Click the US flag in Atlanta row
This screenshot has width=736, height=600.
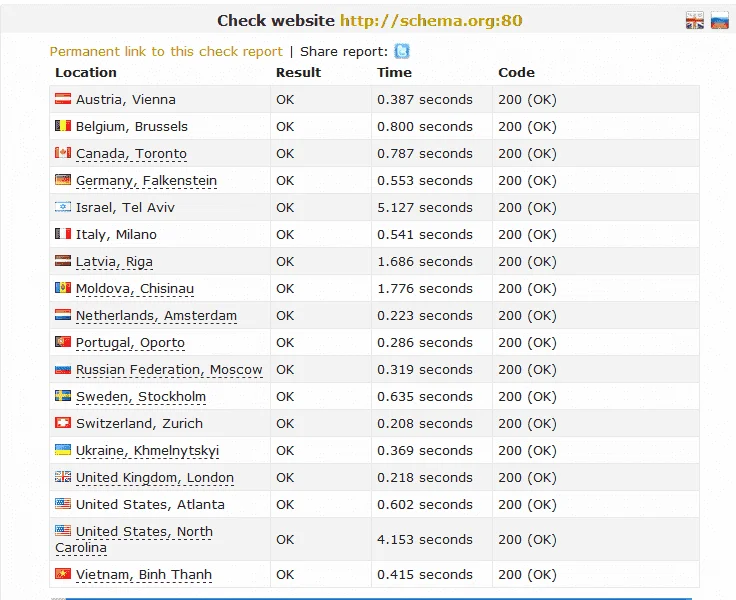pyautogui.click(x=63, y=504)
